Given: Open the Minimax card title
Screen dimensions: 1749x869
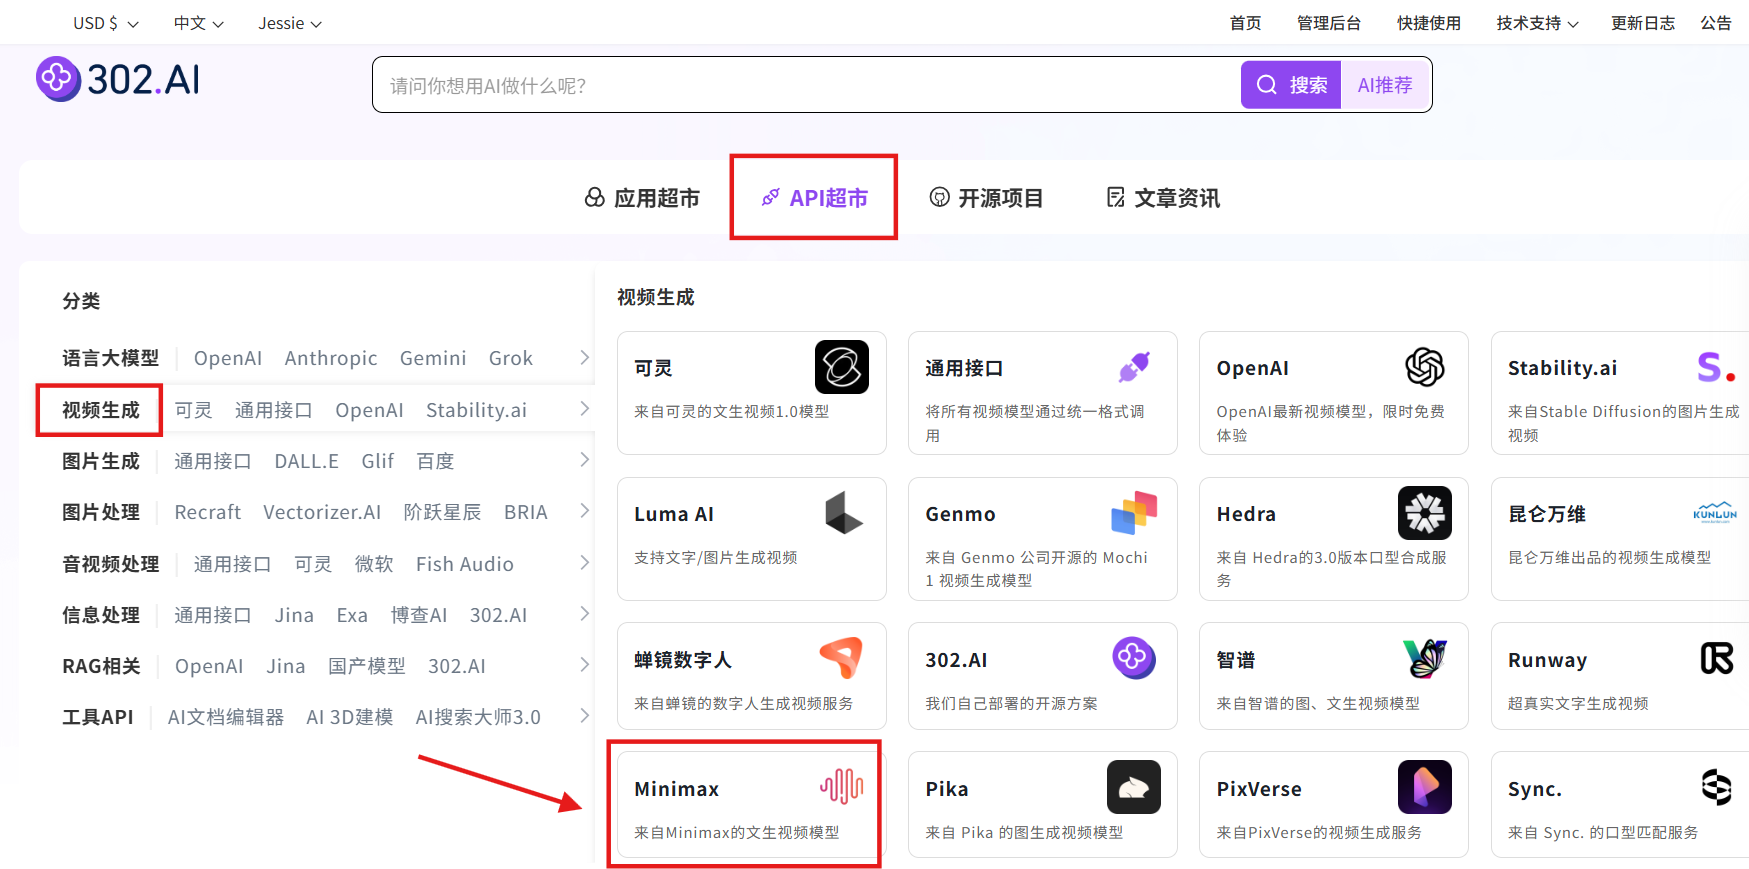Looking at the screenshot, I should 677,789.
